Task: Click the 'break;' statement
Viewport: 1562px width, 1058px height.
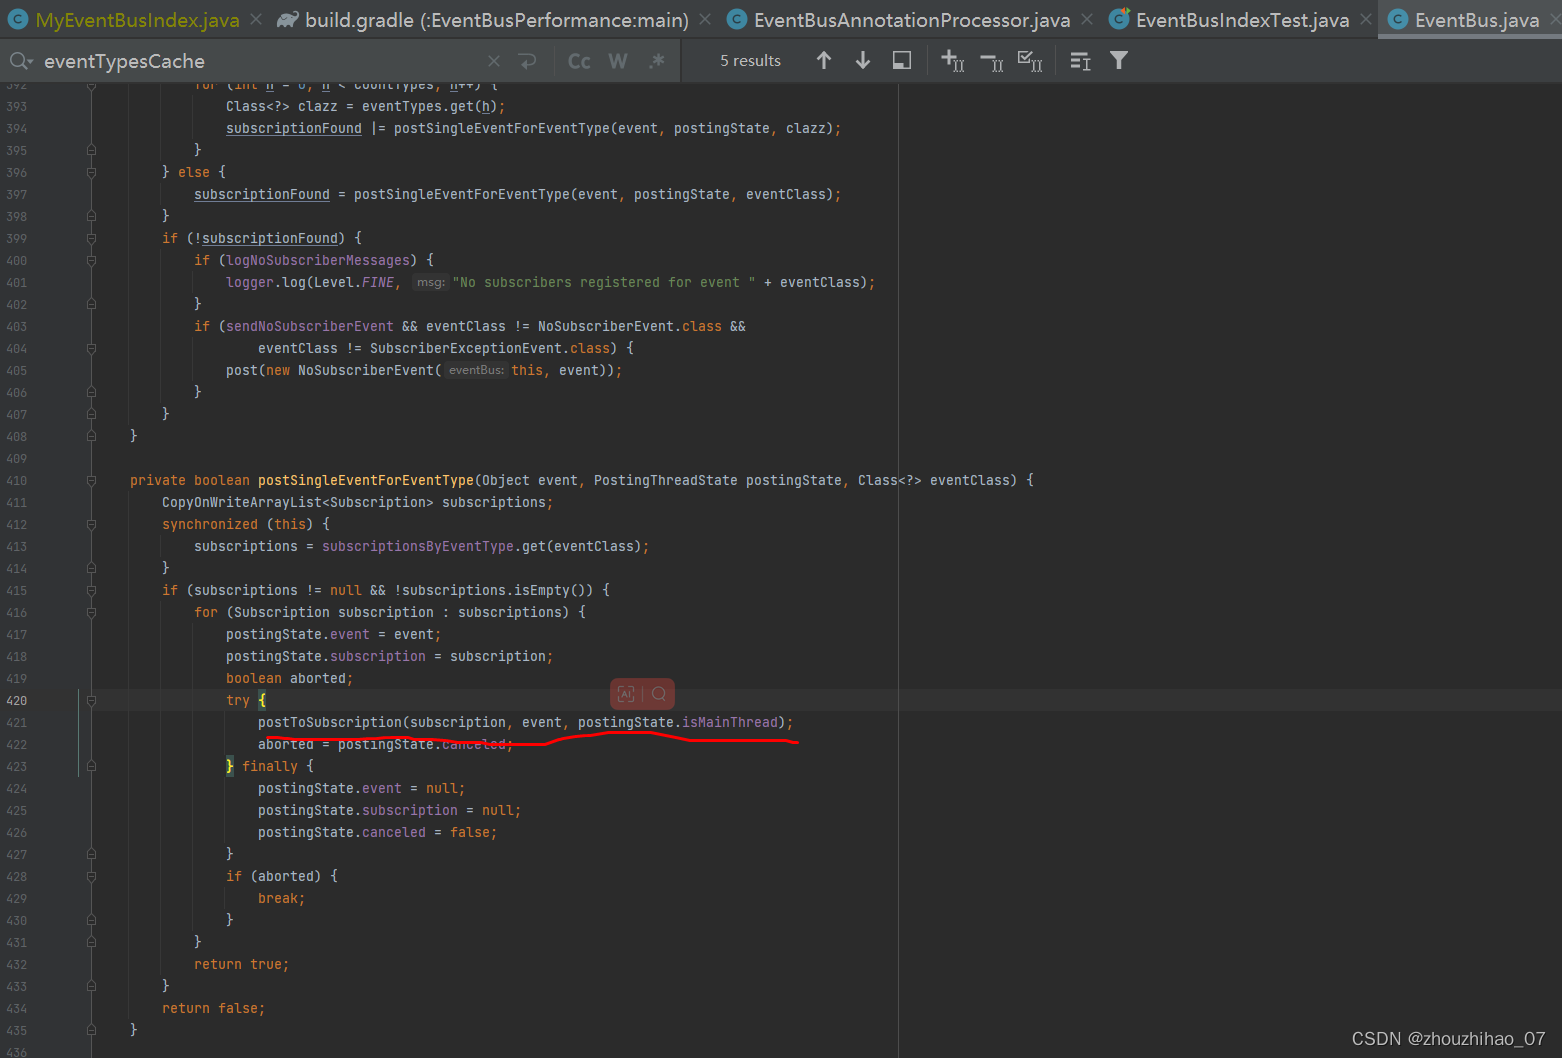Action: click(x=282, y=898)
